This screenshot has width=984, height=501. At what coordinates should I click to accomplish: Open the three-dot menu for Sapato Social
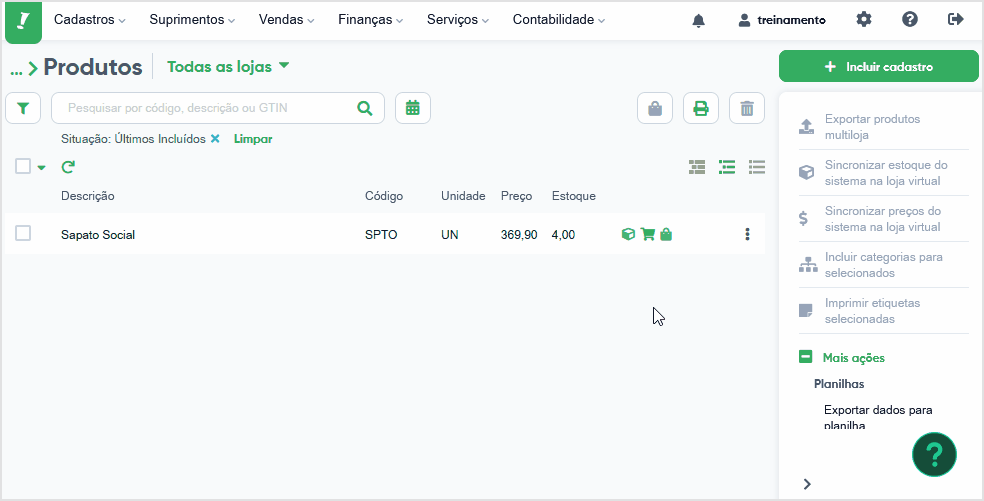click(747, 234)
